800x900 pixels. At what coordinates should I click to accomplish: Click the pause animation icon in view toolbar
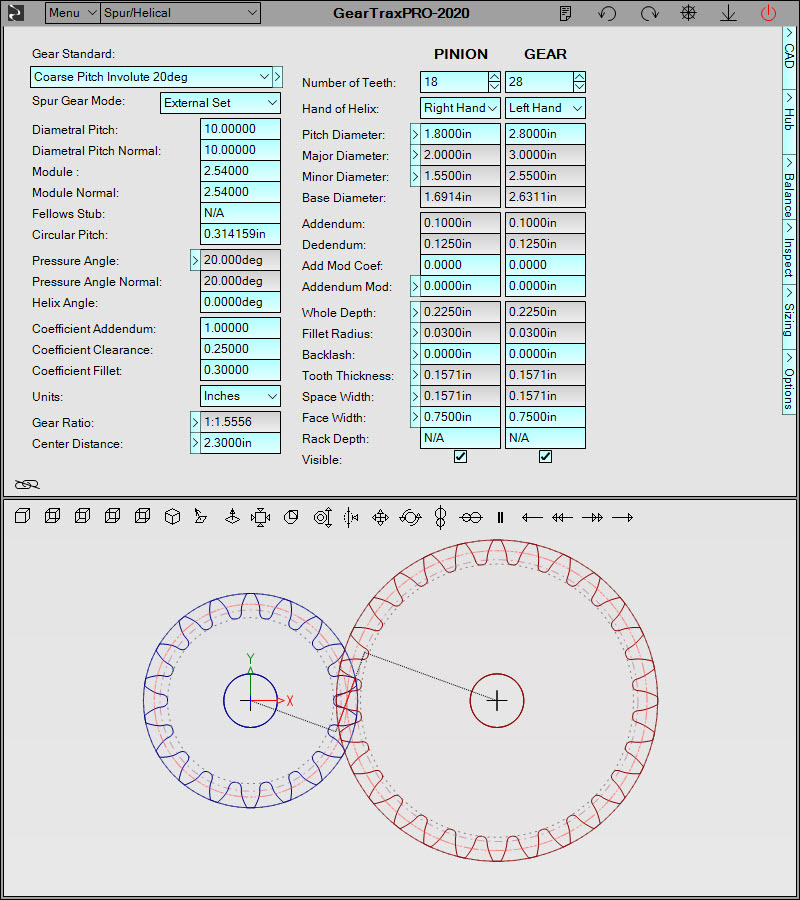(x=501, y=517)
